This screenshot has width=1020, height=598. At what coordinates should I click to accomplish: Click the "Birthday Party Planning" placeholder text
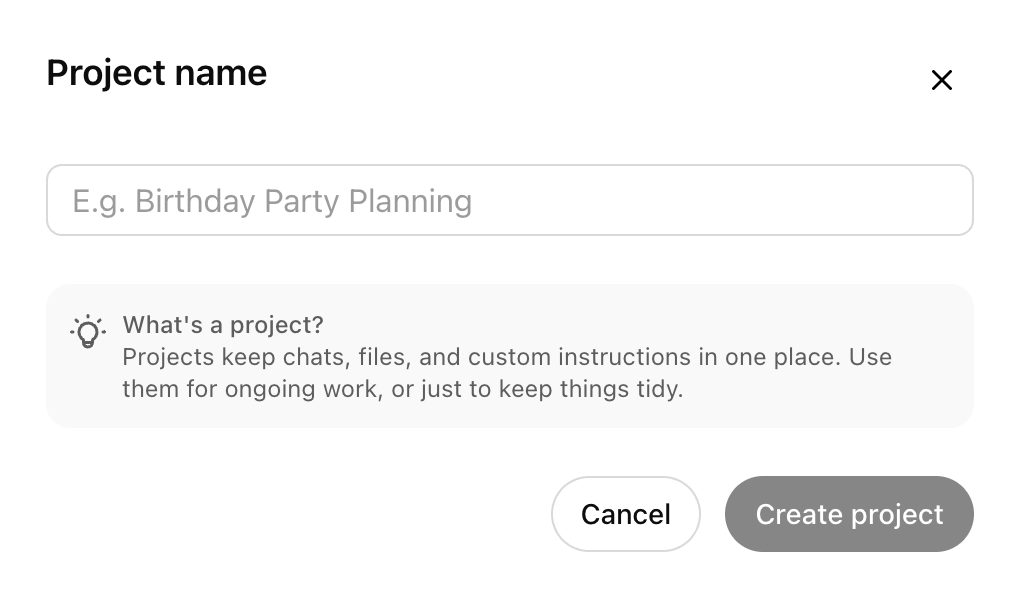point(303,201)
